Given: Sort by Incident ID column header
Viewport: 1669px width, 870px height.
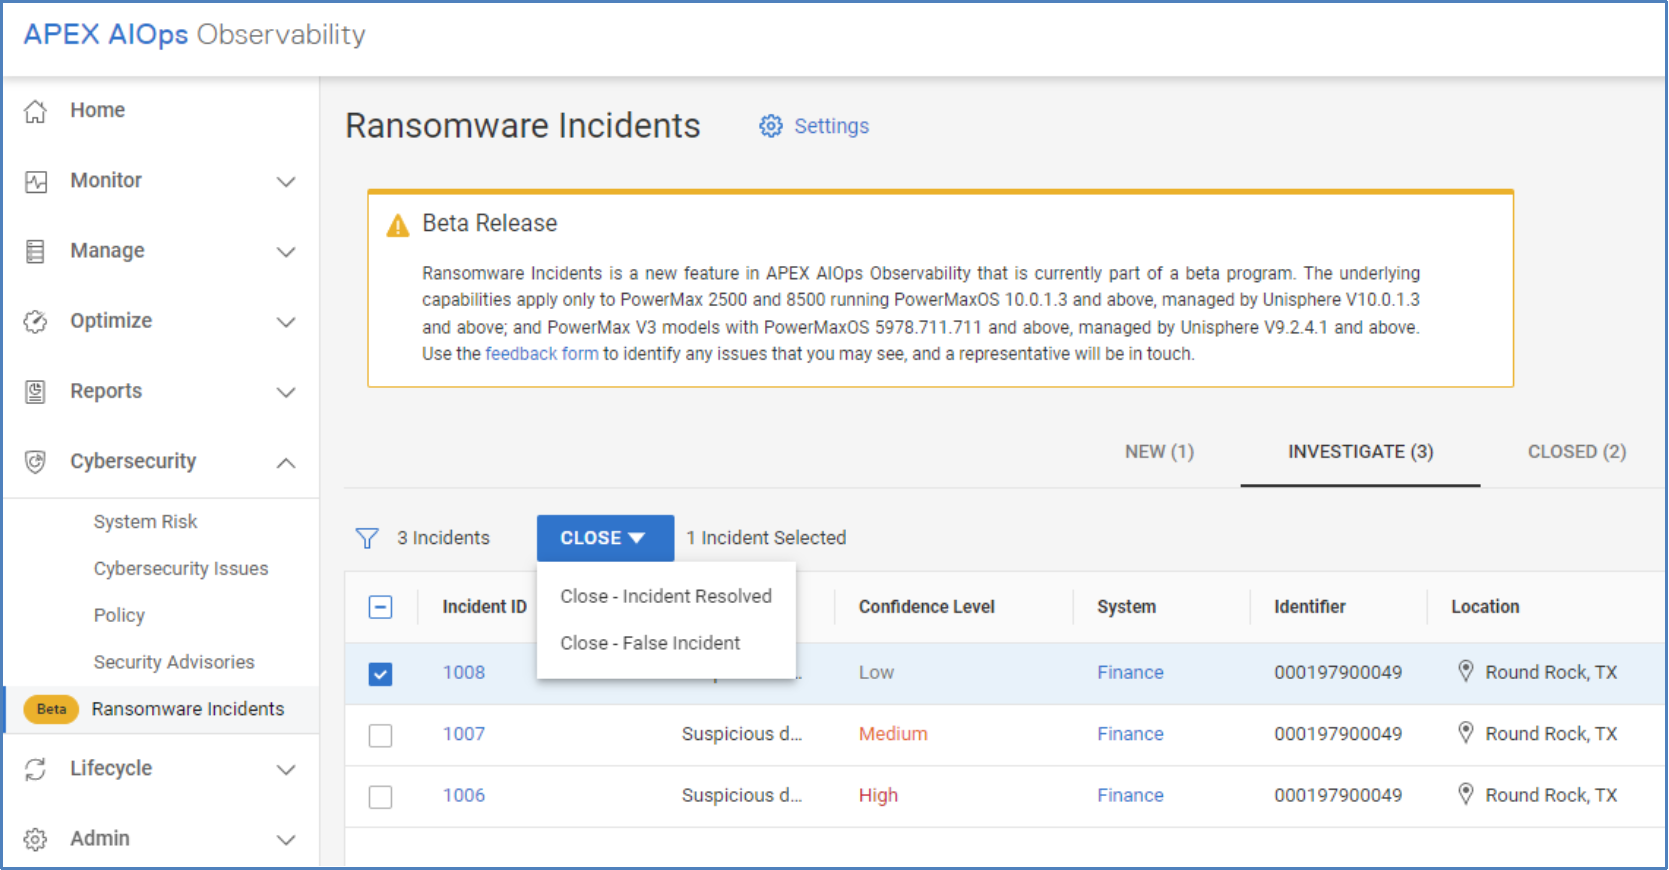Looking at the screenshot, I should (484, 607).
